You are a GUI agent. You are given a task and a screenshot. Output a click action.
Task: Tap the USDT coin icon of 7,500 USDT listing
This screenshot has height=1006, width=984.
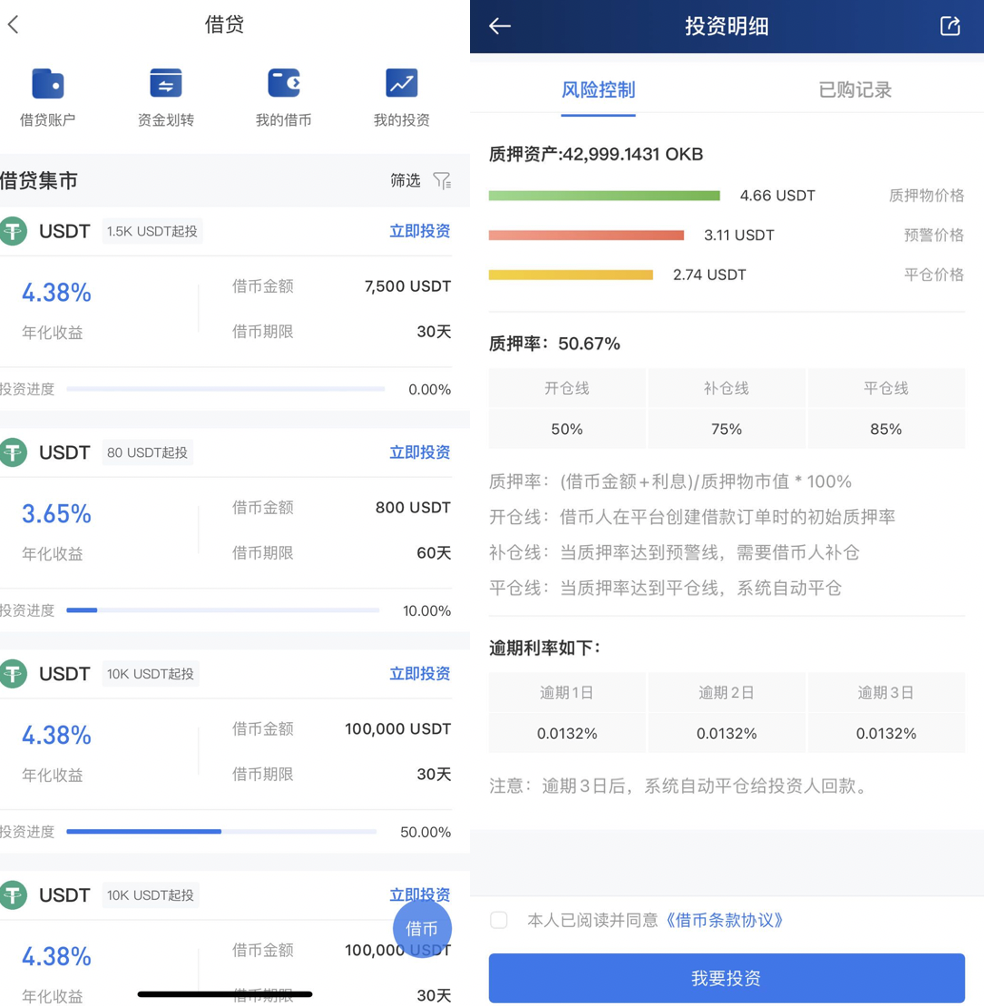point(14,231)
